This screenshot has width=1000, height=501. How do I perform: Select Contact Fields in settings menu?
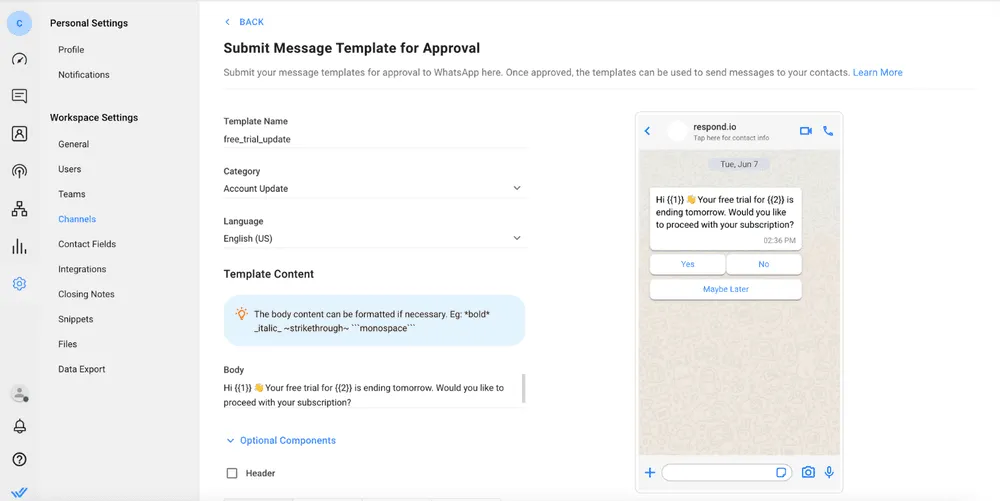pos(87,244)
